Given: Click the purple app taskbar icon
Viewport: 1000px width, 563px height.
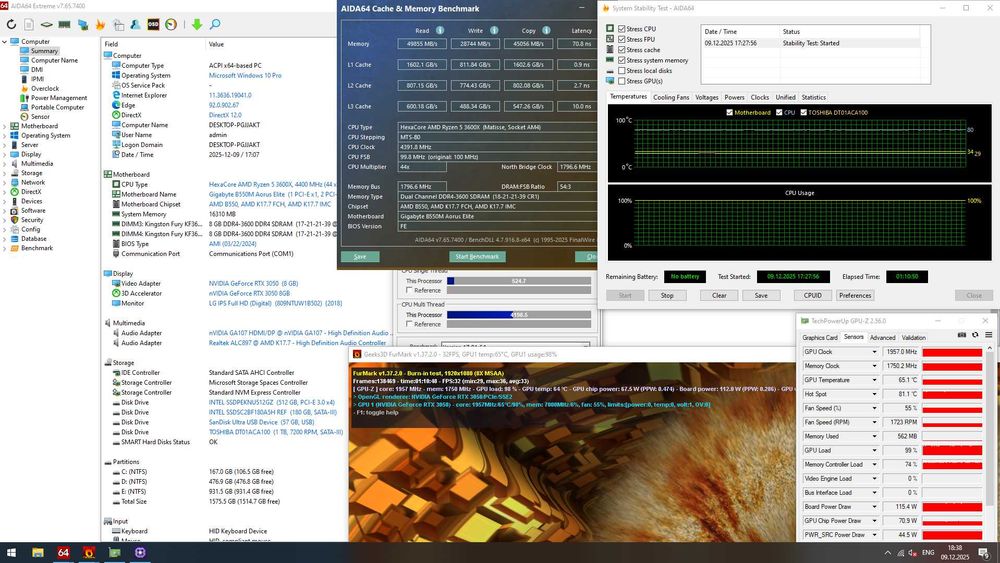Looking at the screenshot, I should tap(140, 552).
